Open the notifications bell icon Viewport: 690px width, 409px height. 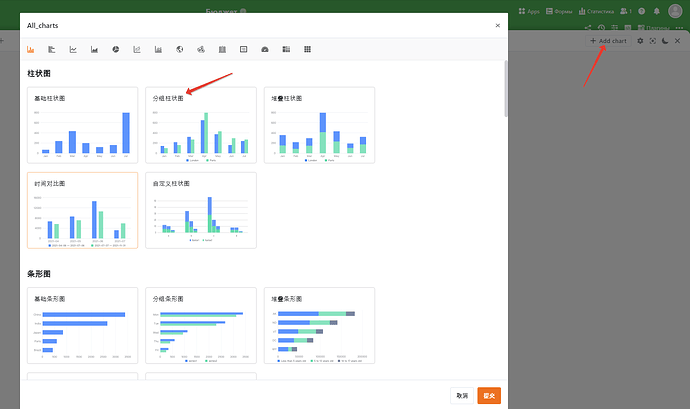657,11
